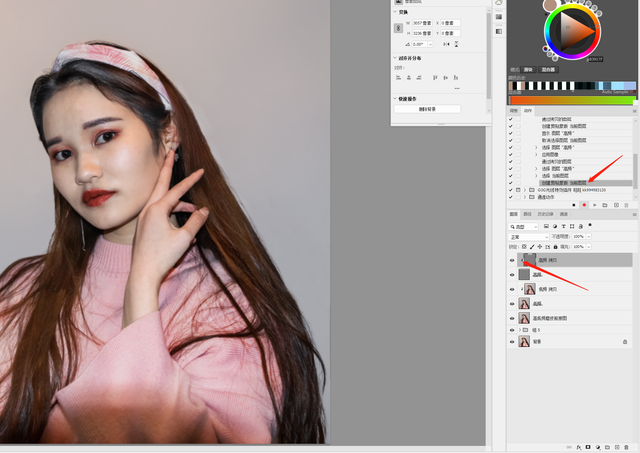This screenshot has width=640, height=453.
Task: Align right edges in Properties panel
Action: pos(419,78)
